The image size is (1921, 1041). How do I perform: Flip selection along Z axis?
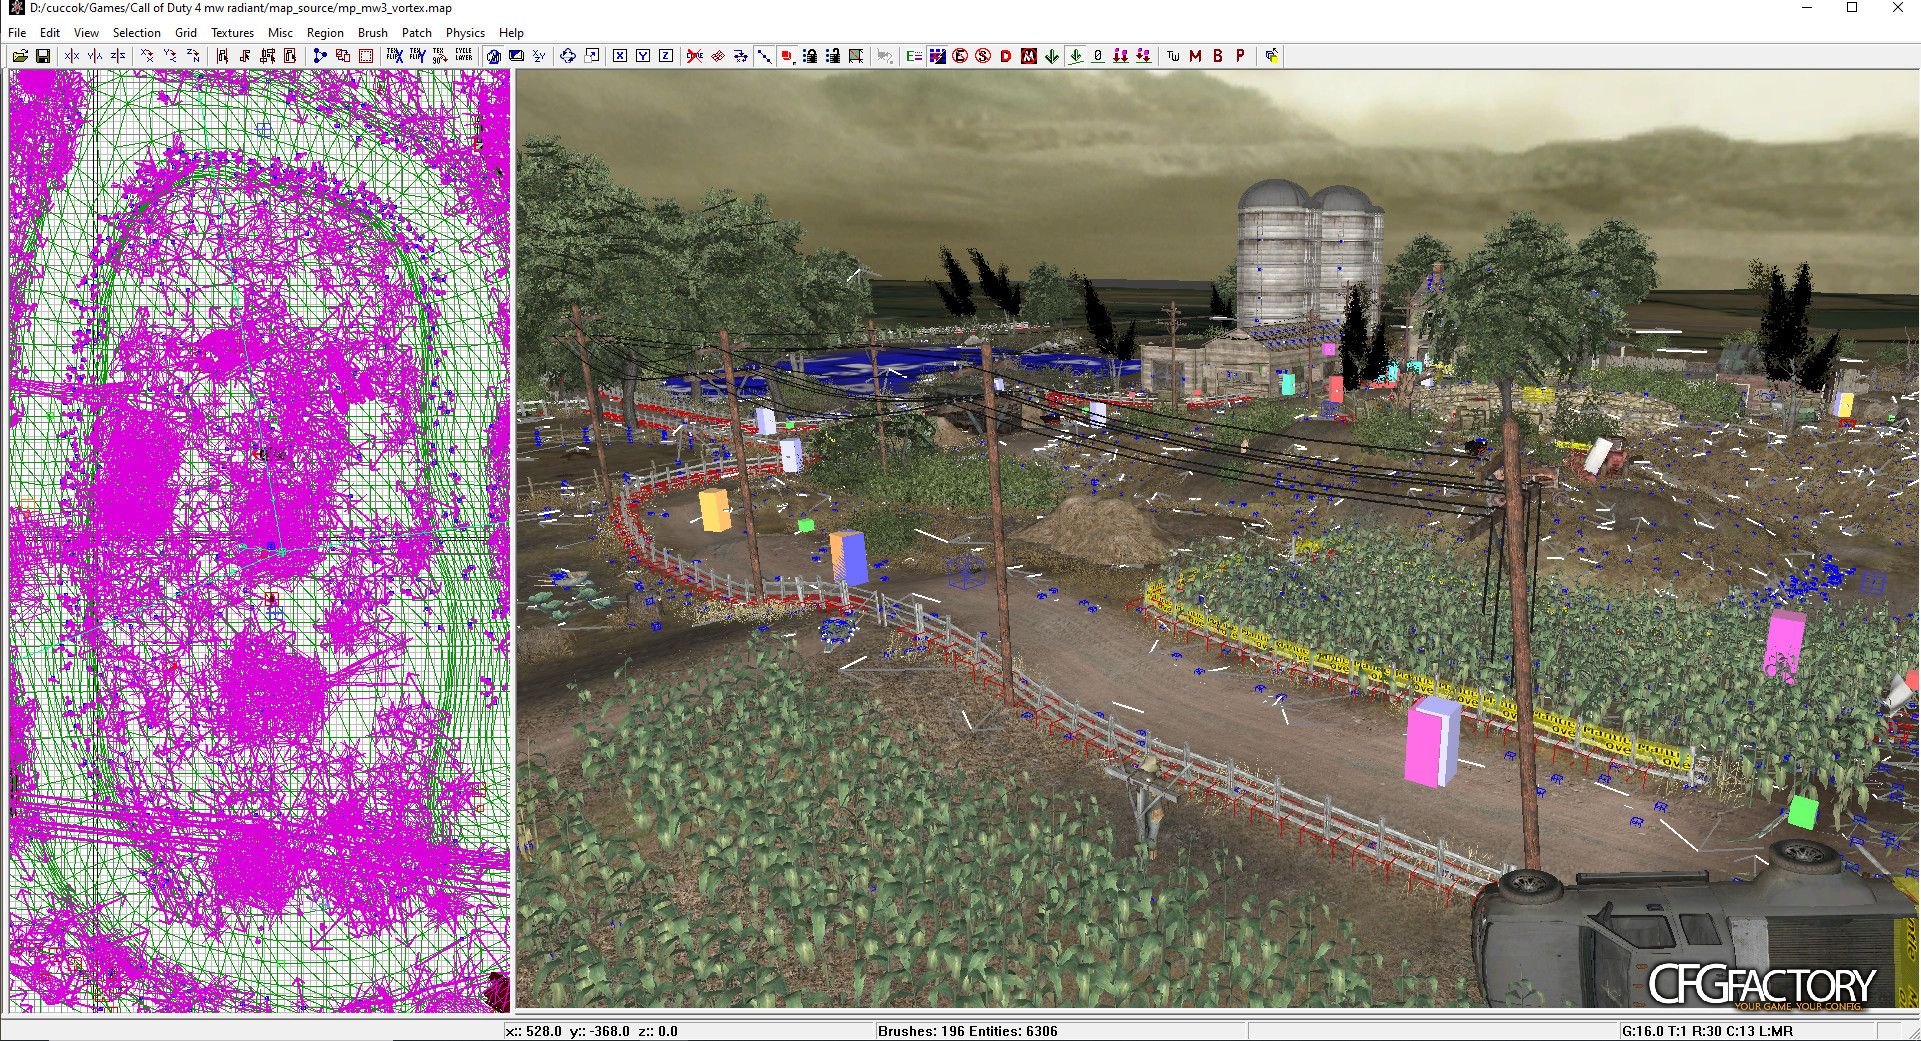coord(118,56)
